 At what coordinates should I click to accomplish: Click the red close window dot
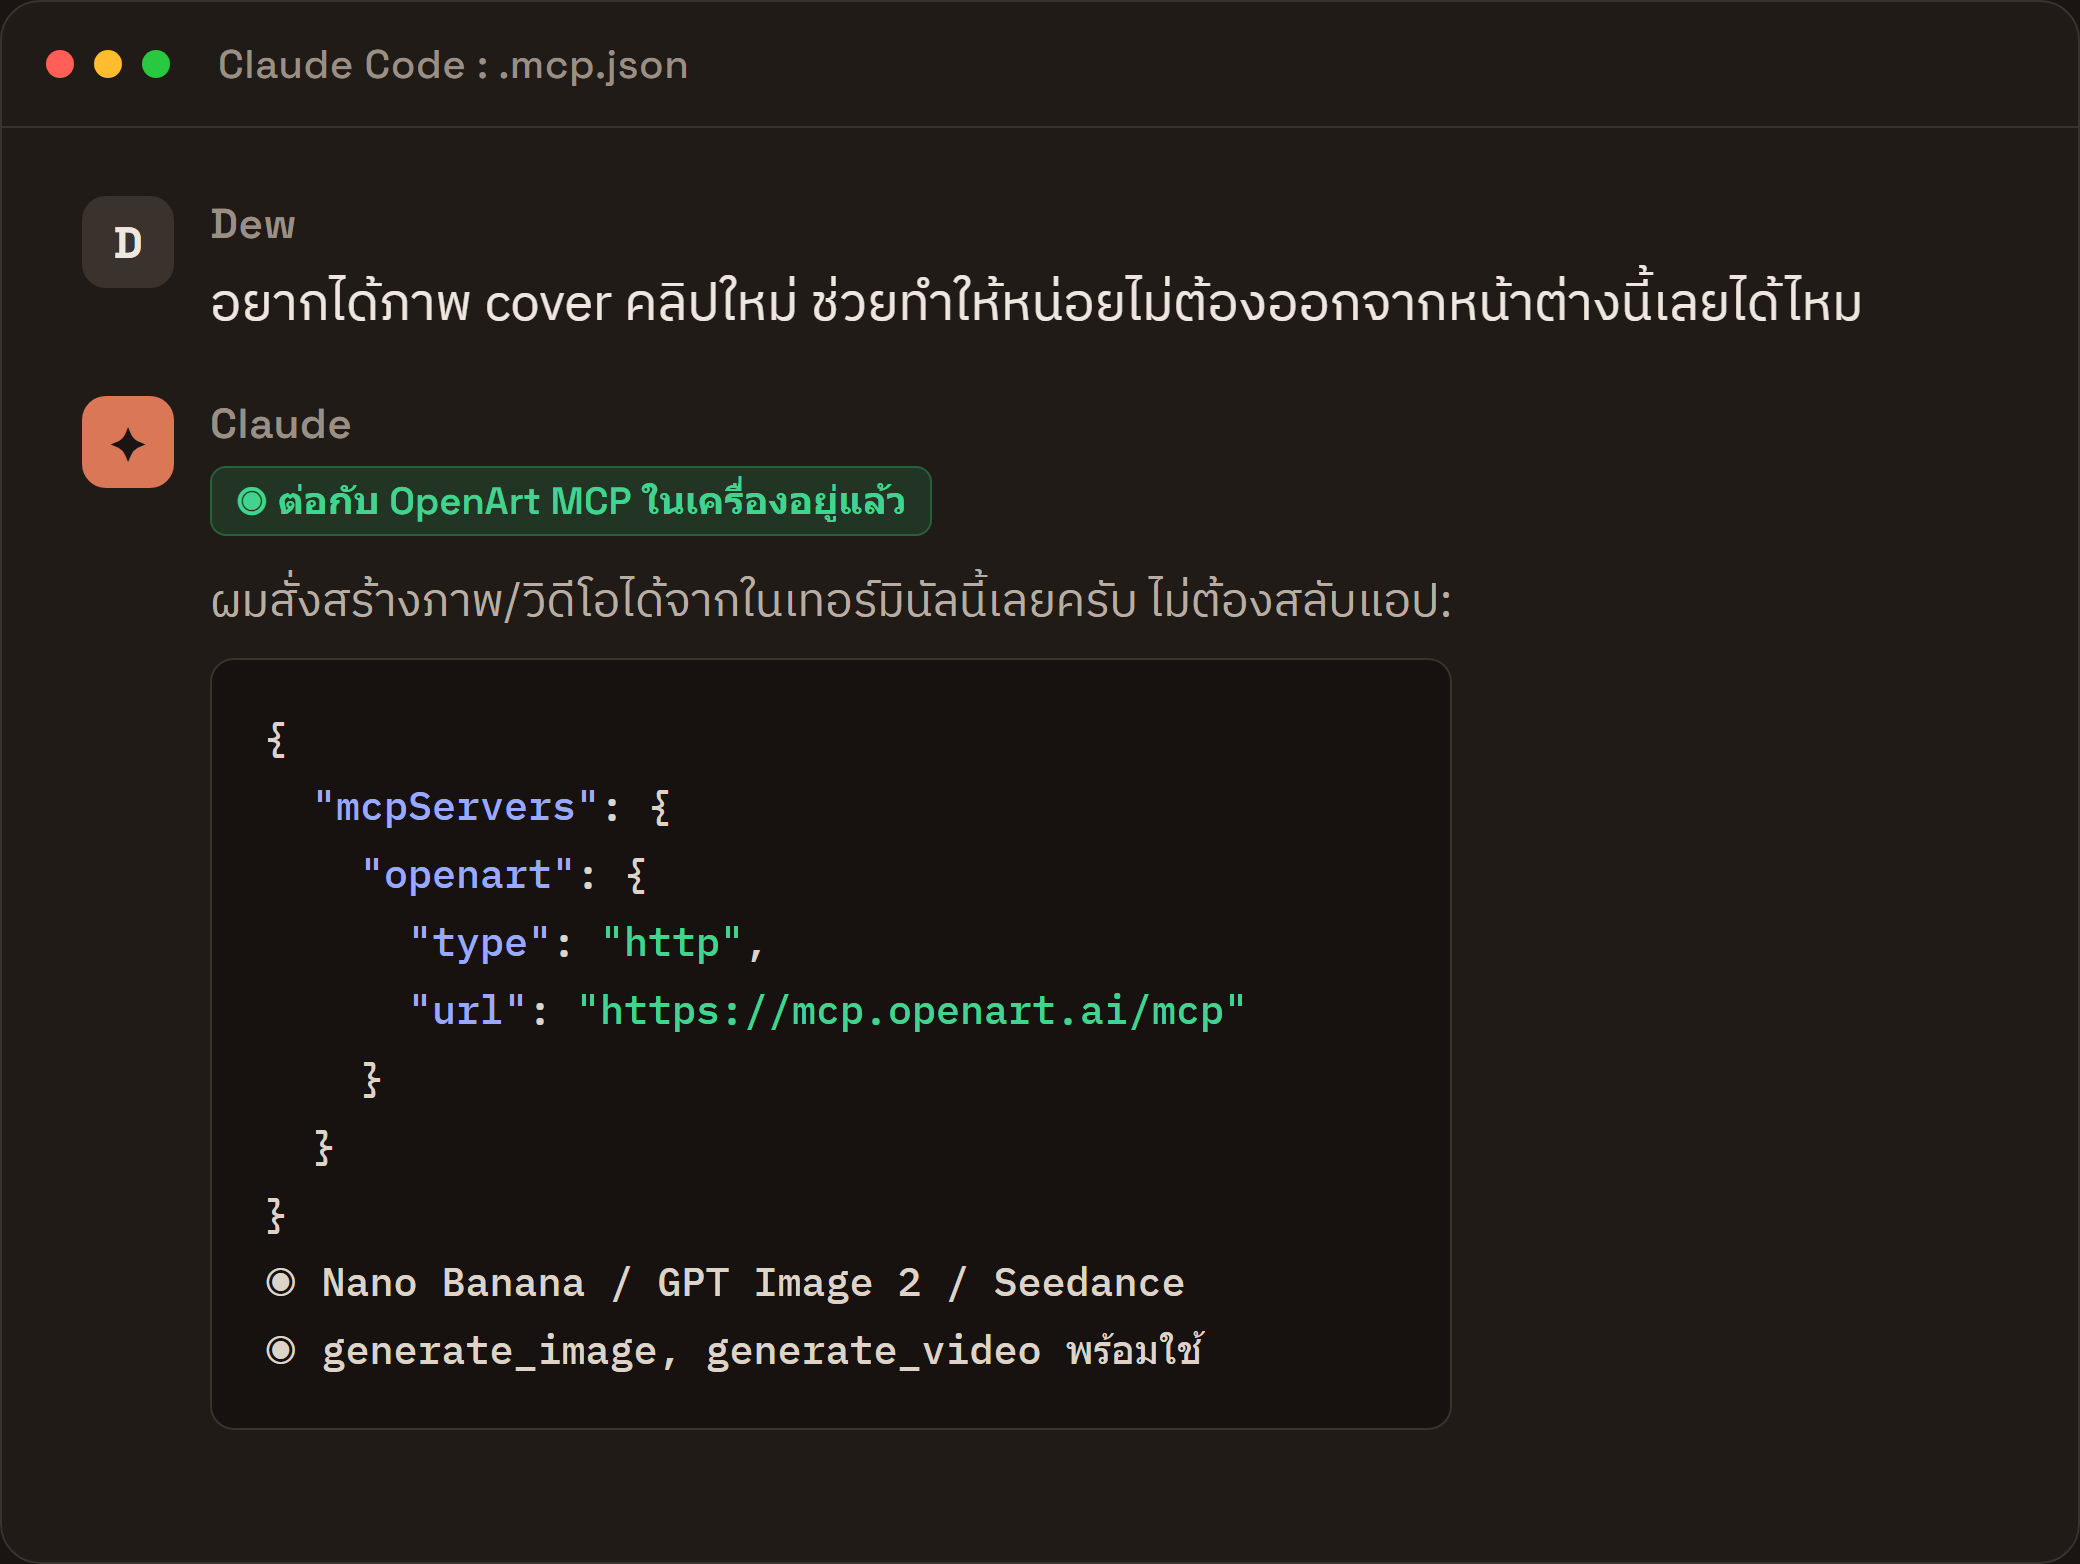(x=60, y=64)
